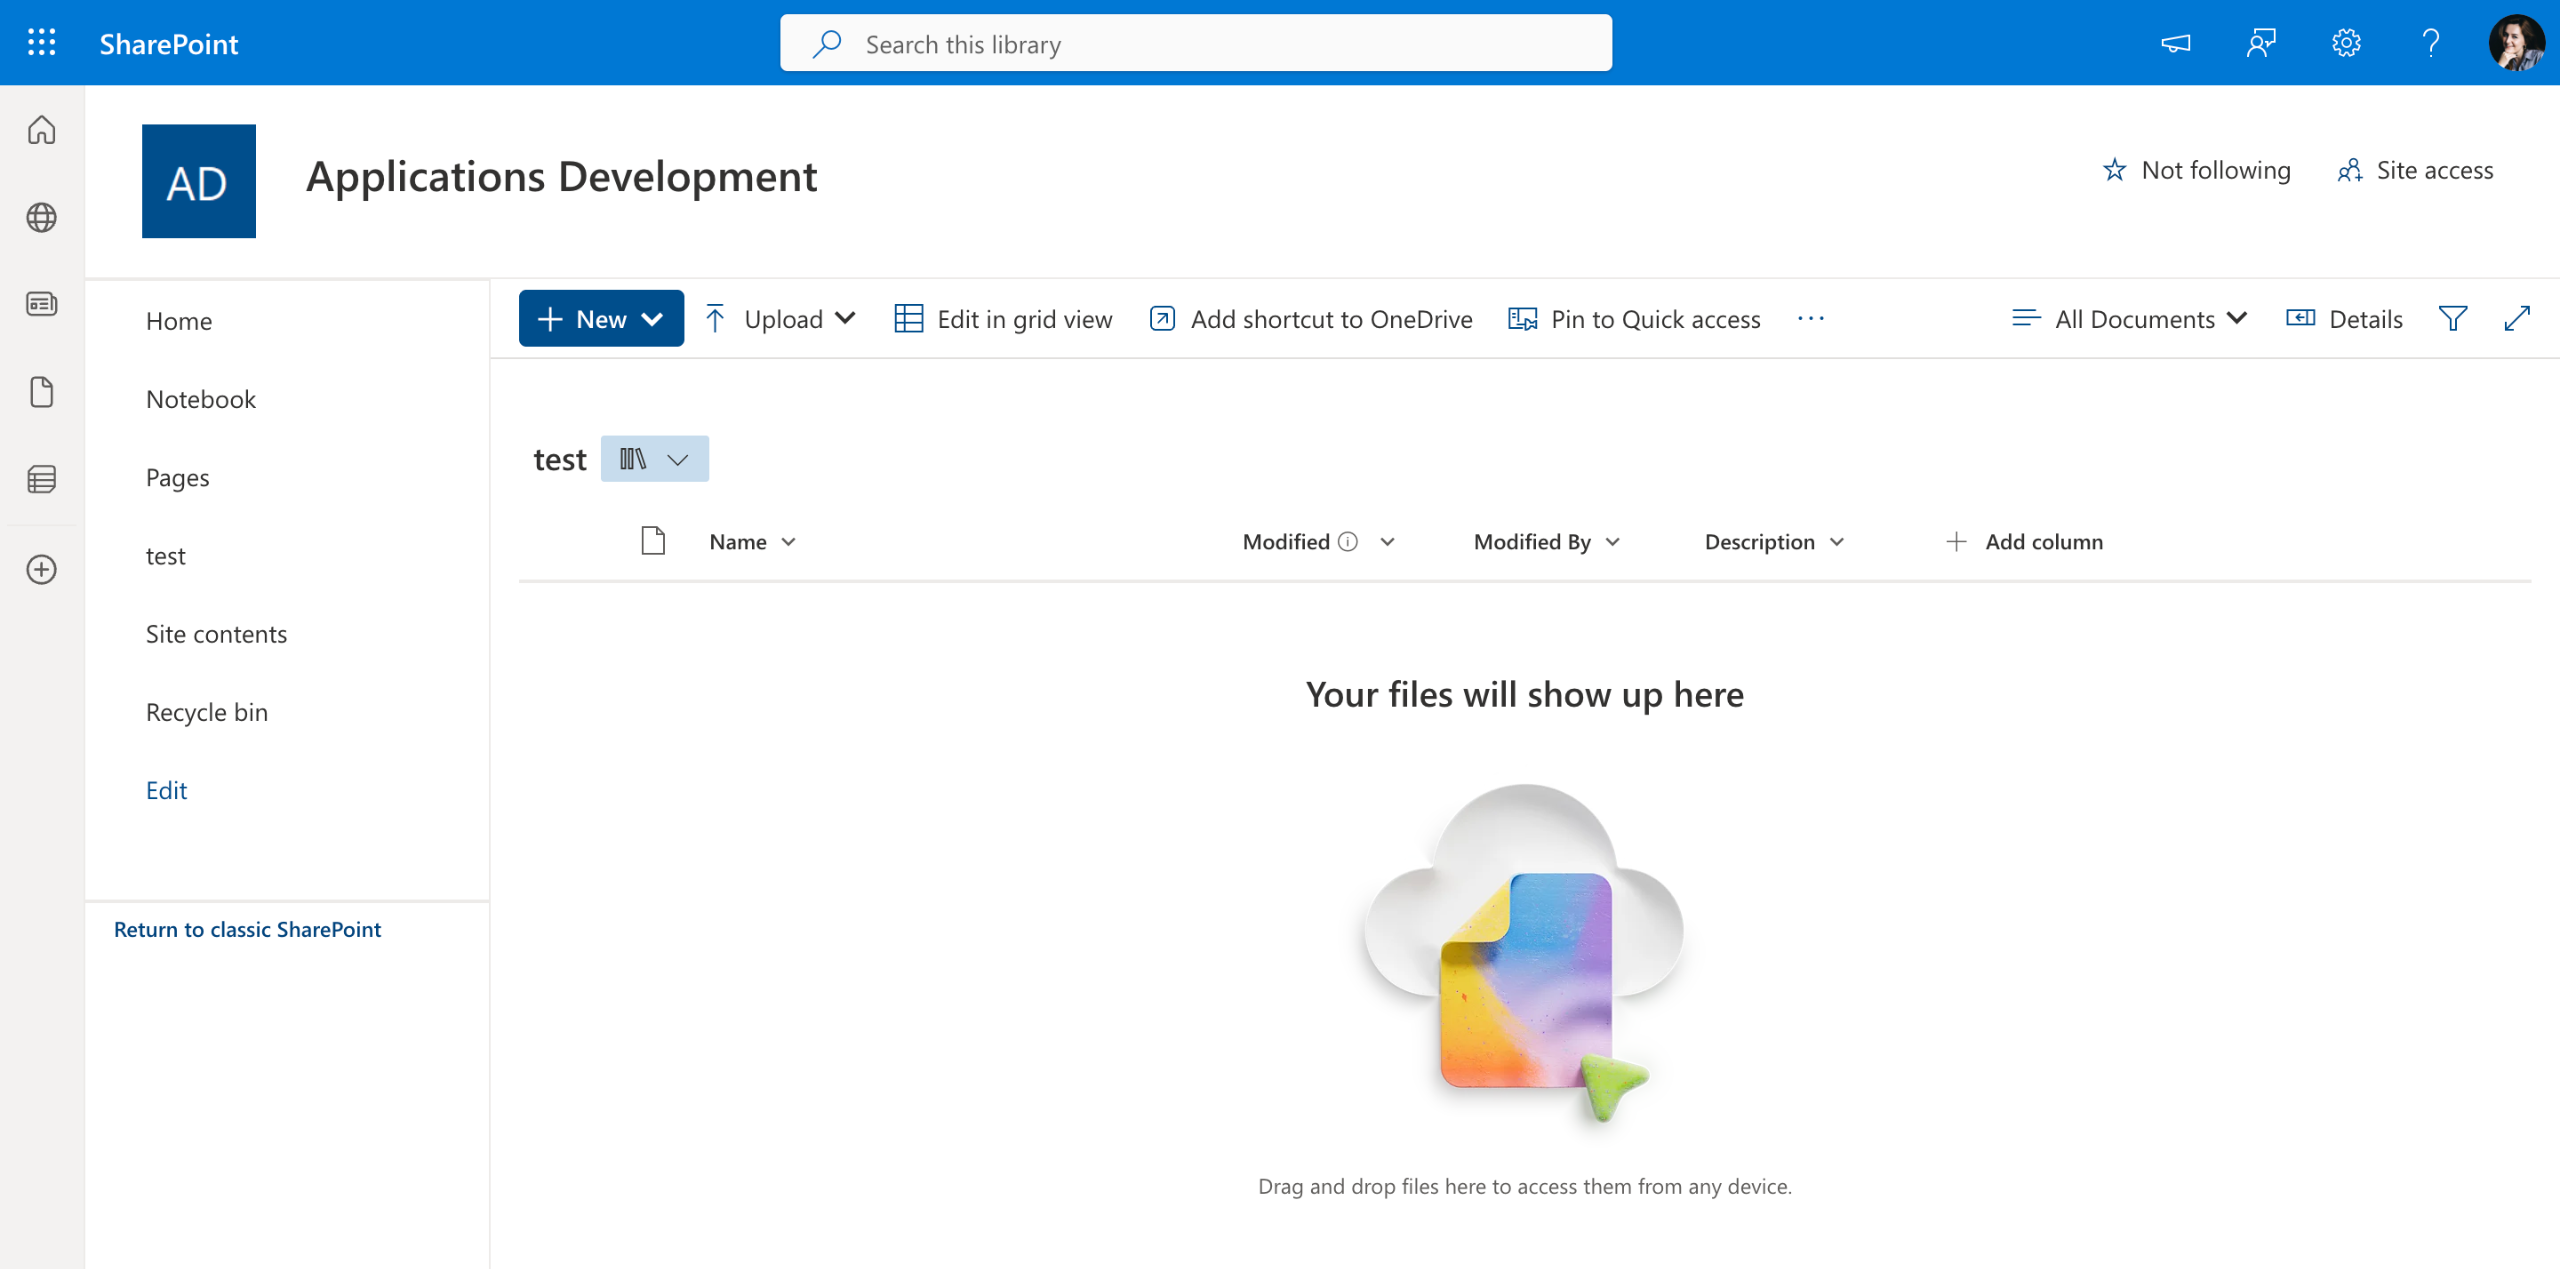Click the megaphone announcements icon
The image size is (2560, 1269).
[2175, 43]
